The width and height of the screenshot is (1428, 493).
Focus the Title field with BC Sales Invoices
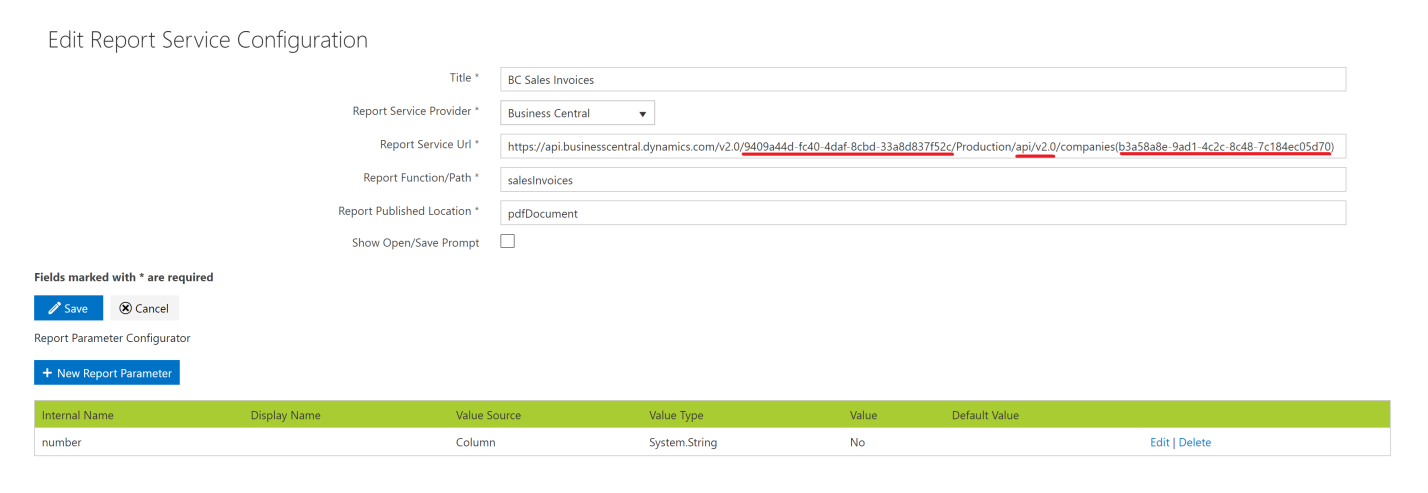[x=922, y=80]
